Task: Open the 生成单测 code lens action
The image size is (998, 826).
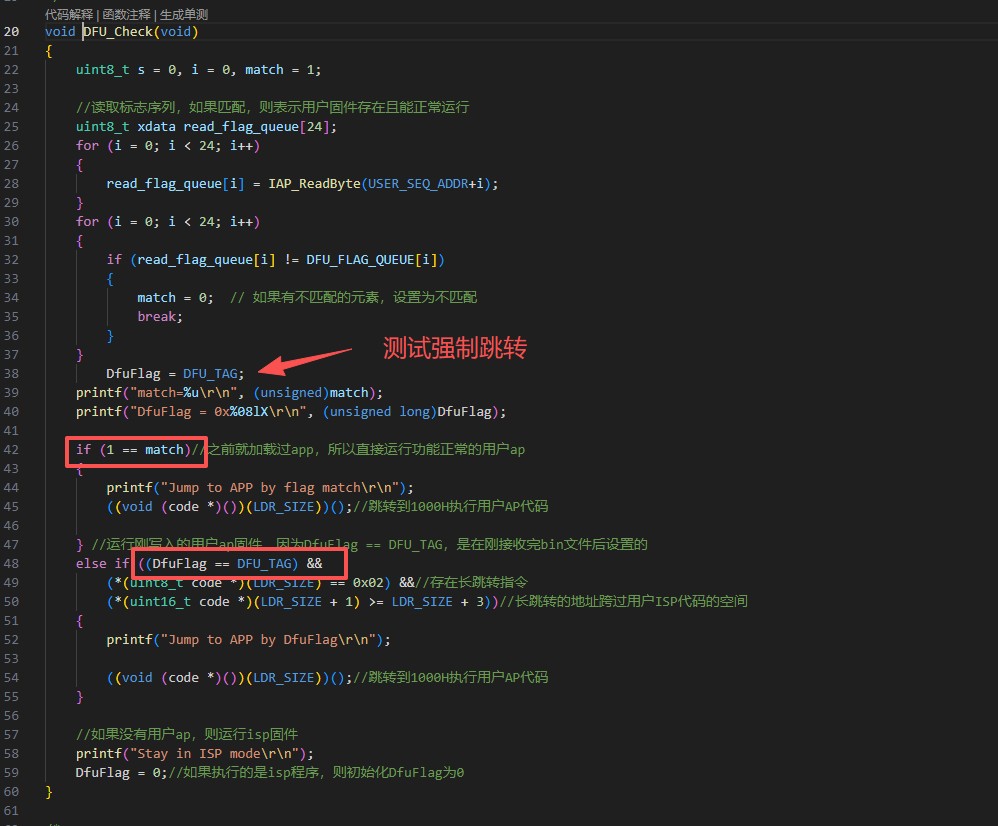Action: pos(184,14)
